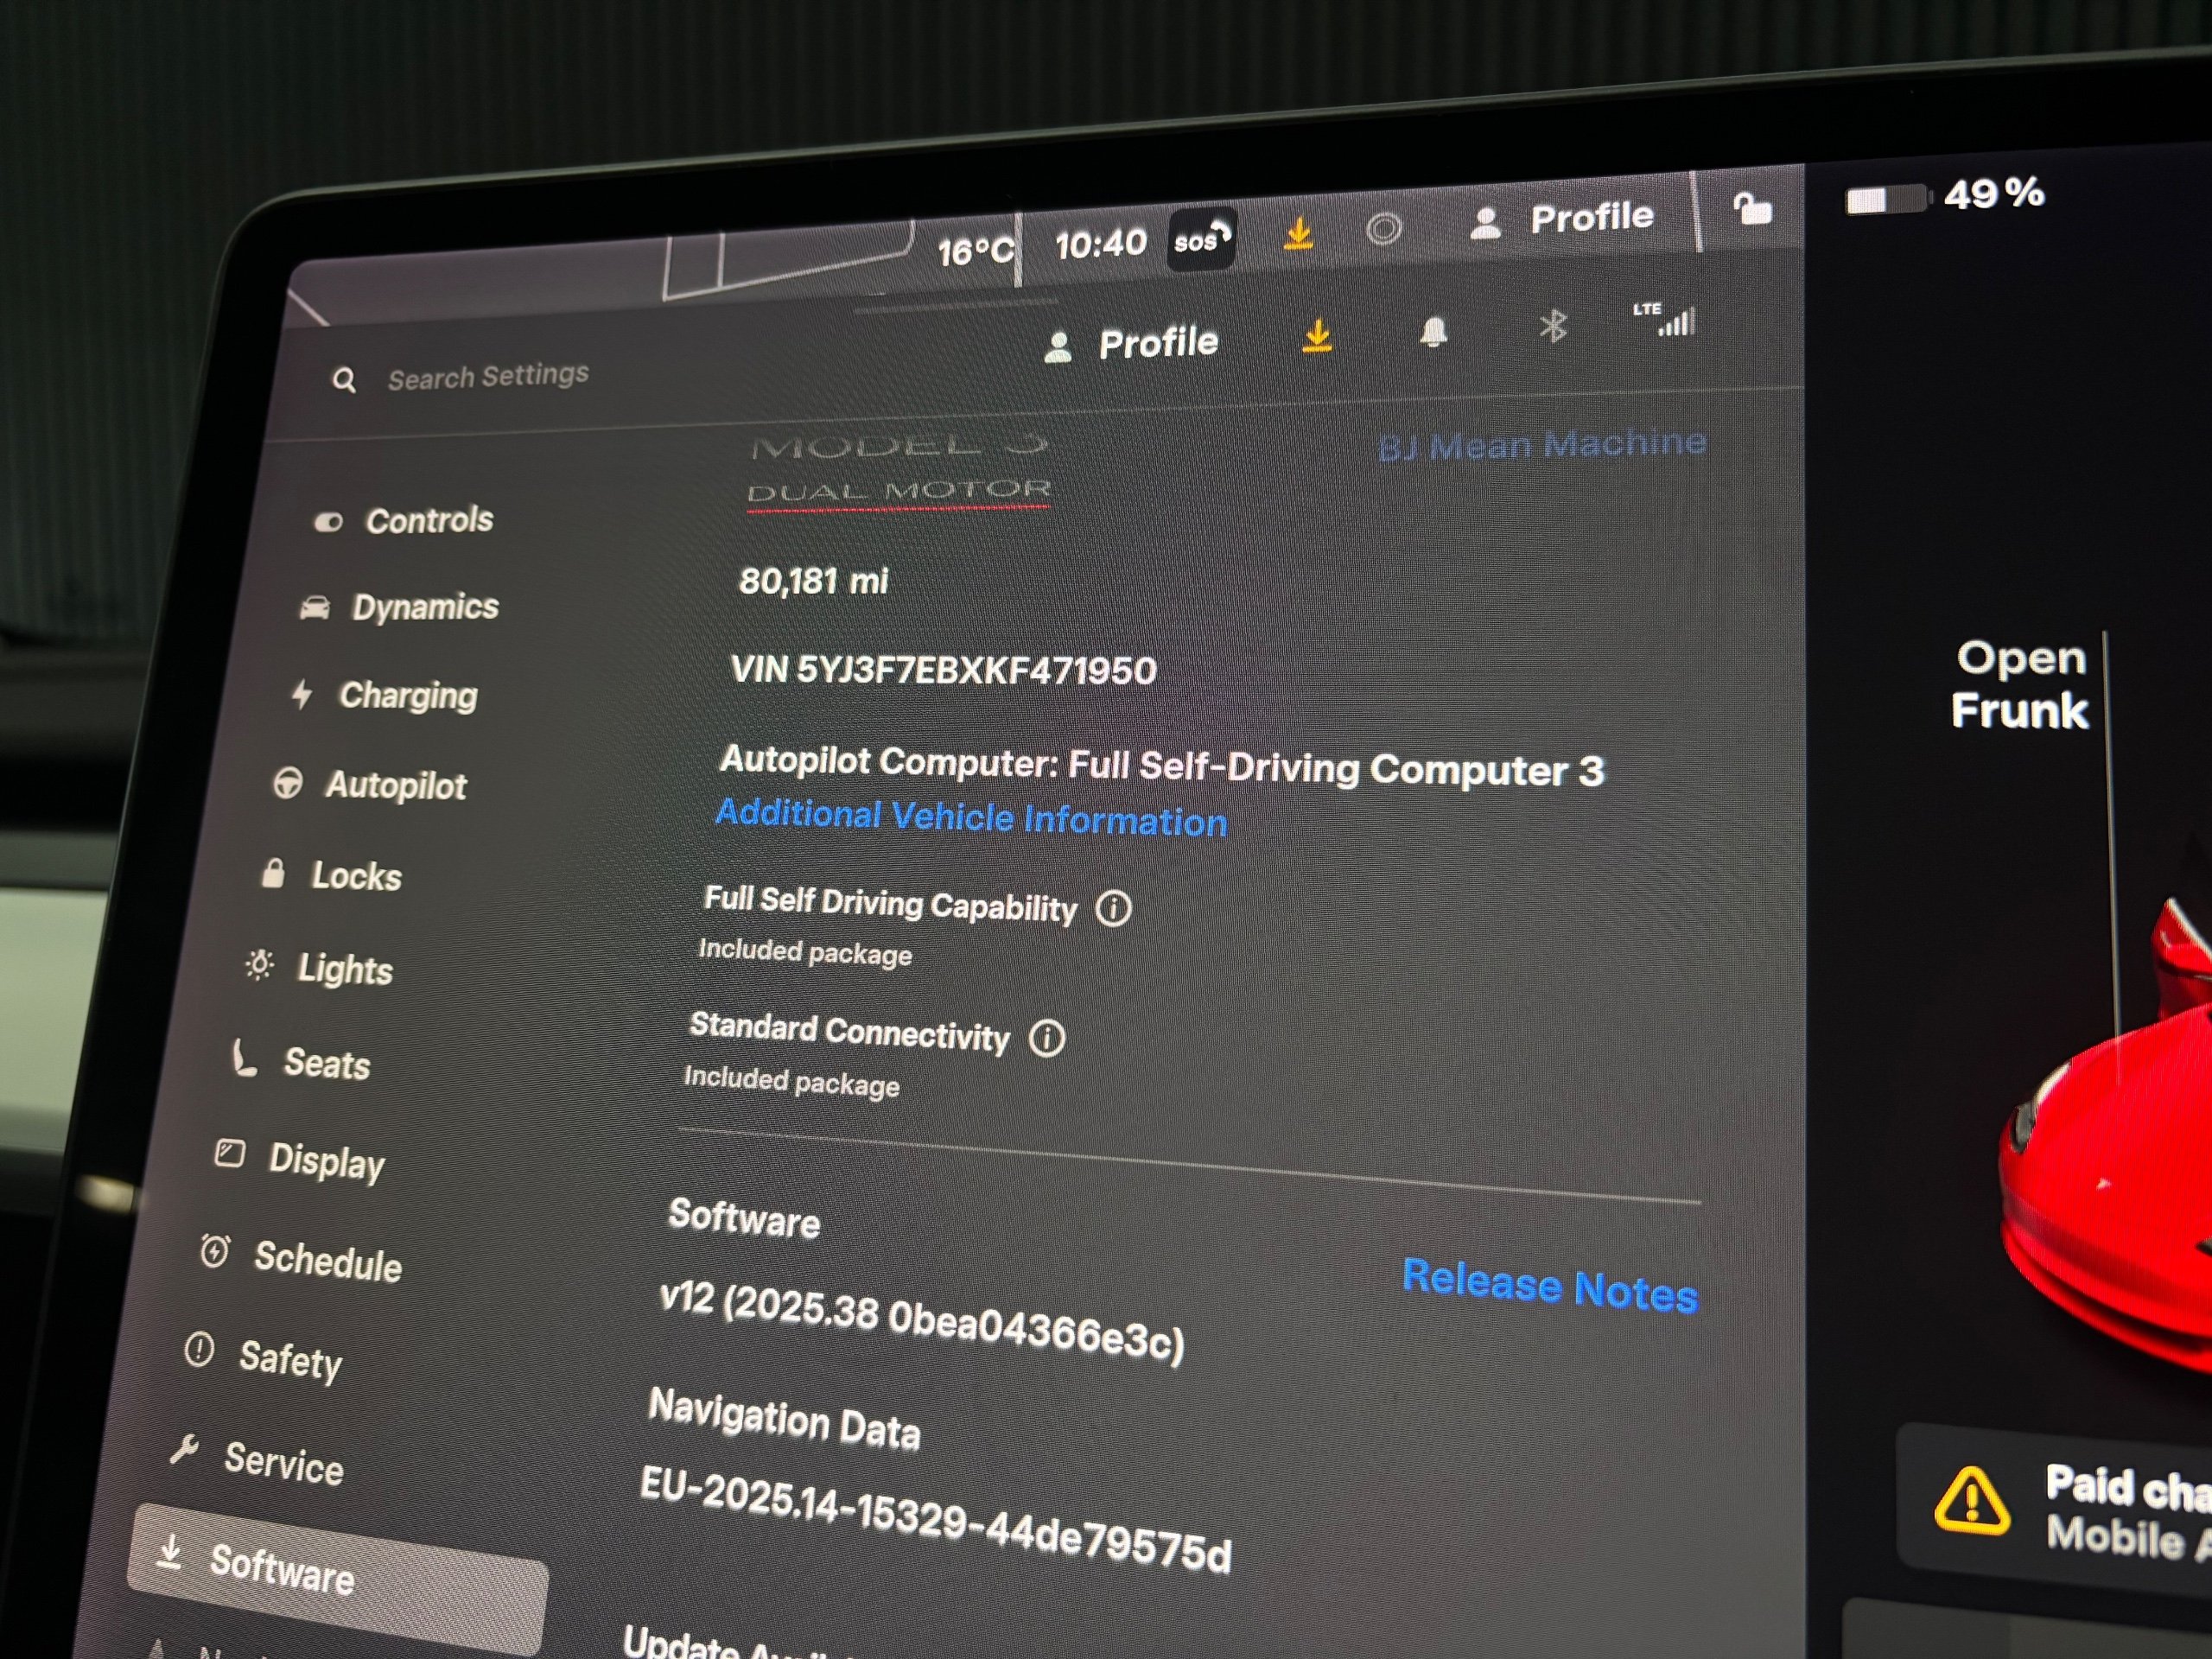Click info icon next to Full Self Driving Capability
The height and width of the screenshot is (1659, 2212).
1113,909
